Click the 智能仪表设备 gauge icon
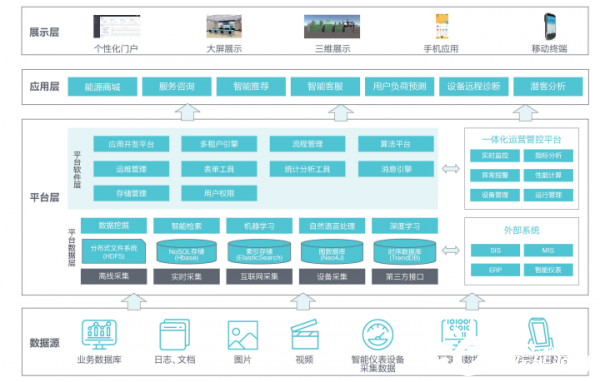 [378, 335]
